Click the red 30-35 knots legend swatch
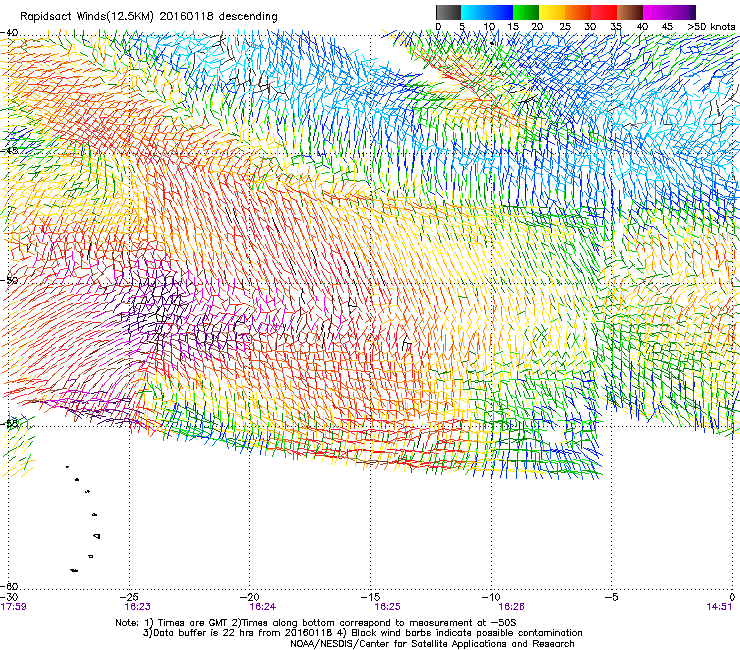 tap(604, 12)
